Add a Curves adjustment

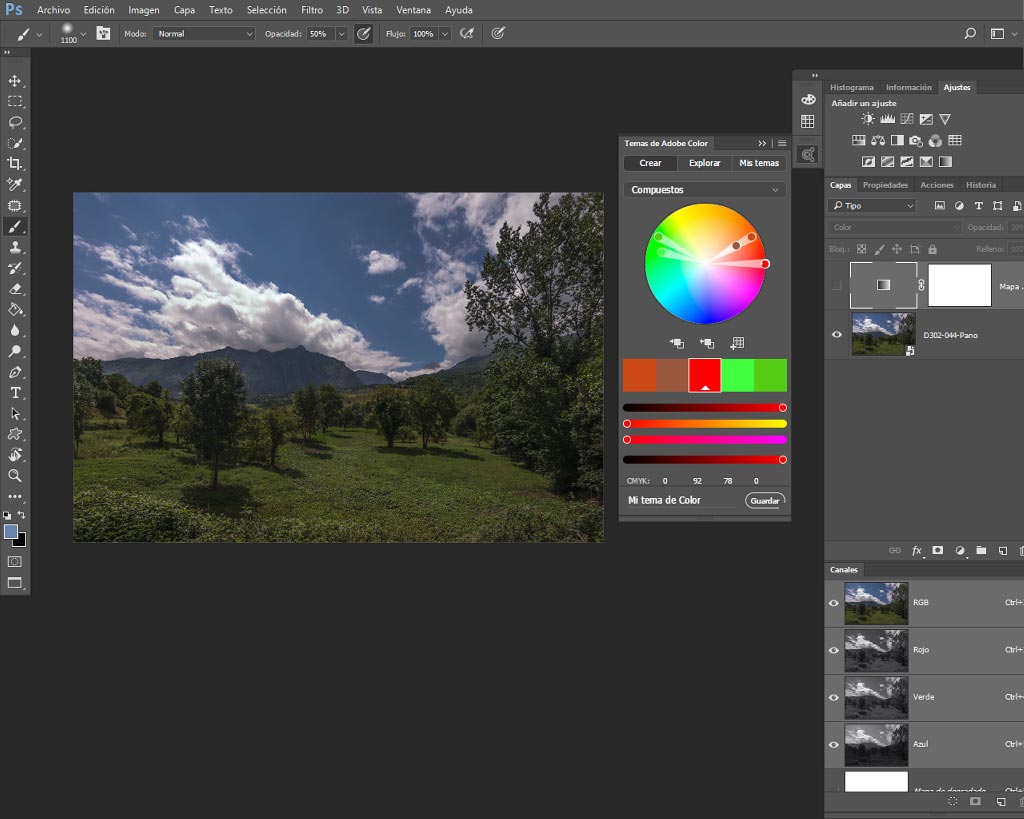pos(906,119)
